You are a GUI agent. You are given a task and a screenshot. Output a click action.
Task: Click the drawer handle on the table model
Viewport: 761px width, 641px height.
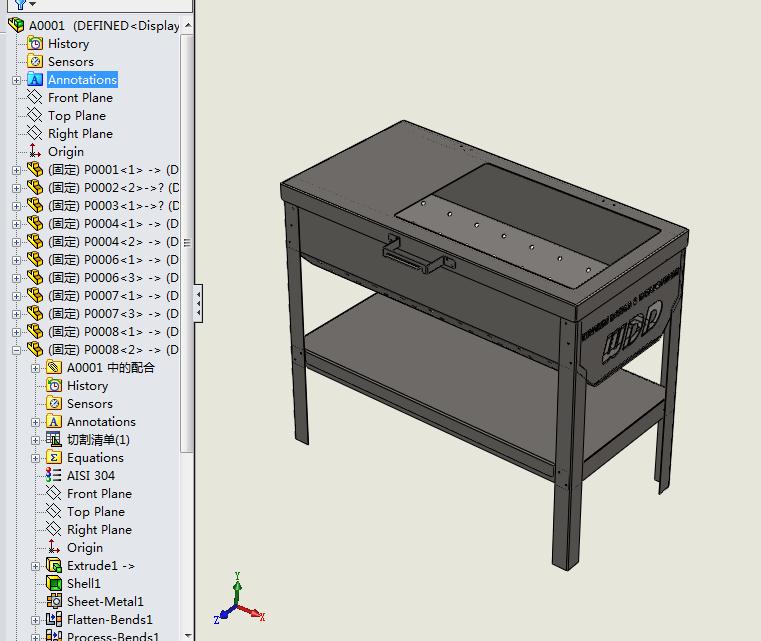click(419, 255)
